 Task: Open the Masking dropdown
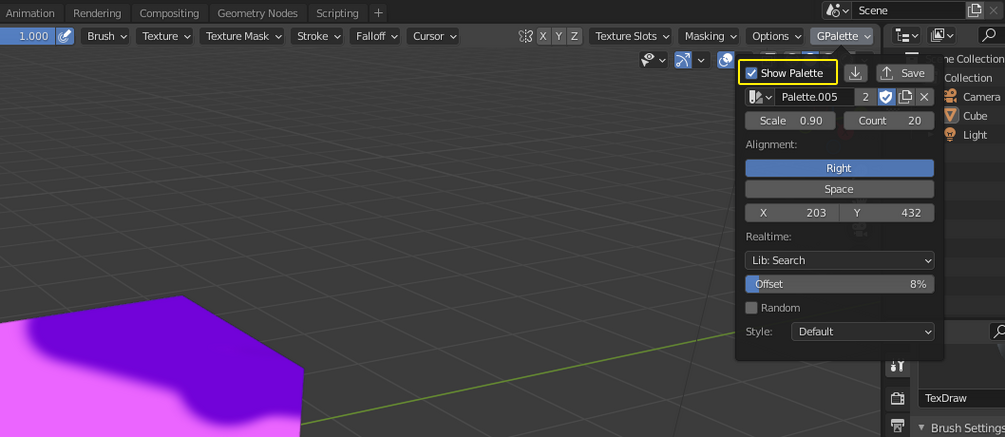point(709,37)
